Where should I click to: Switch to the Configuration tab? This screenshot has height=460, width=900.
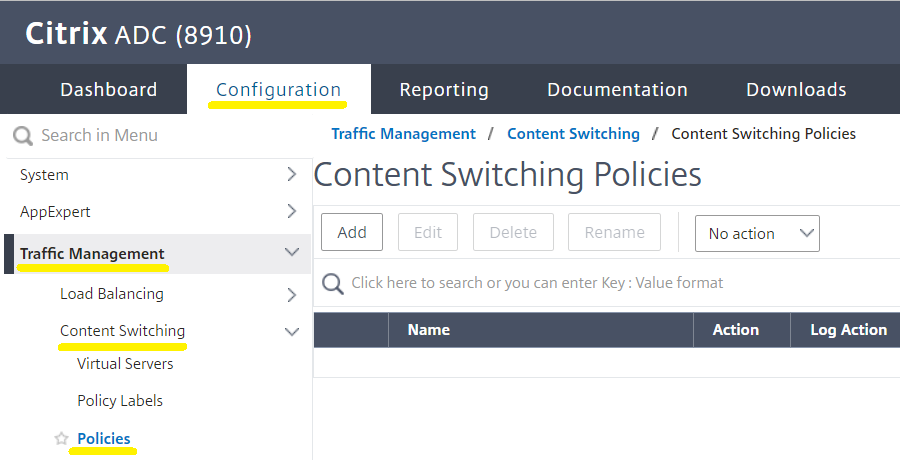pyautogui.click(x=278, y=90)
